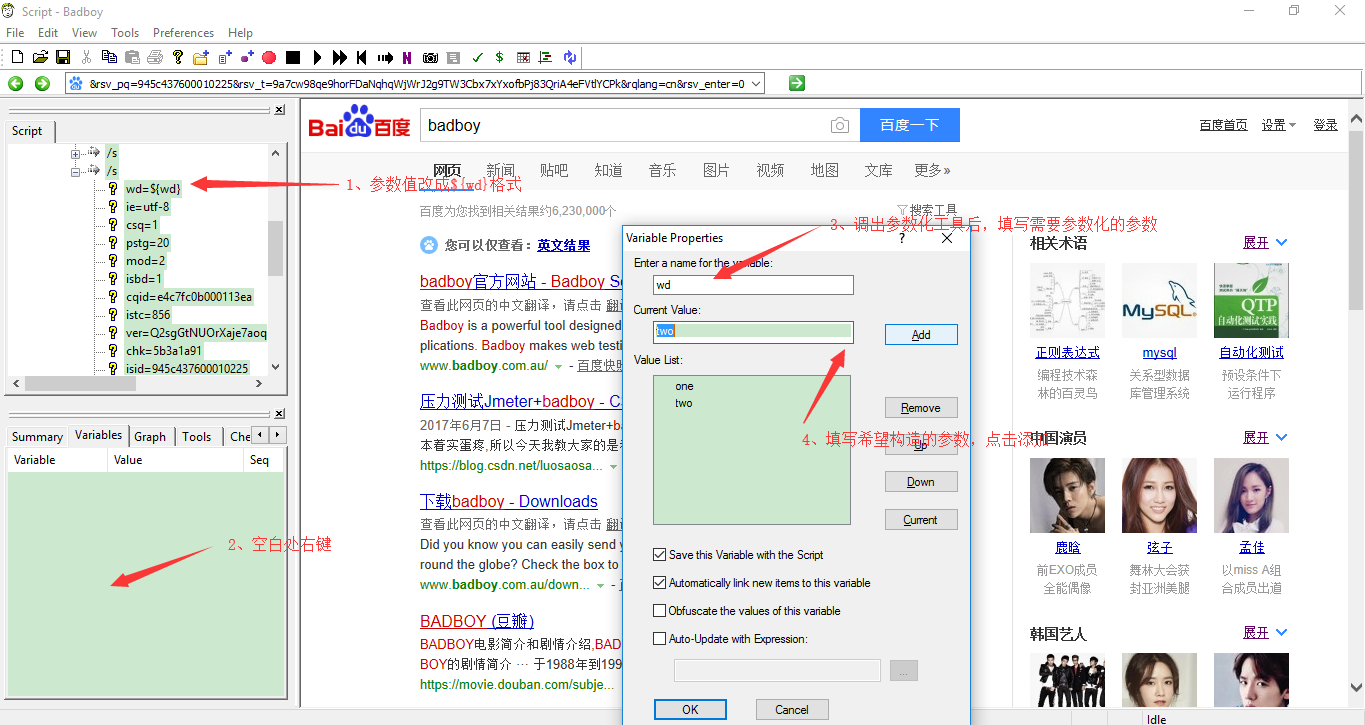Open the Edit menu
The width and height of the screenshot is (1365, 725).
pyautogui.click(x=48, y=33)
